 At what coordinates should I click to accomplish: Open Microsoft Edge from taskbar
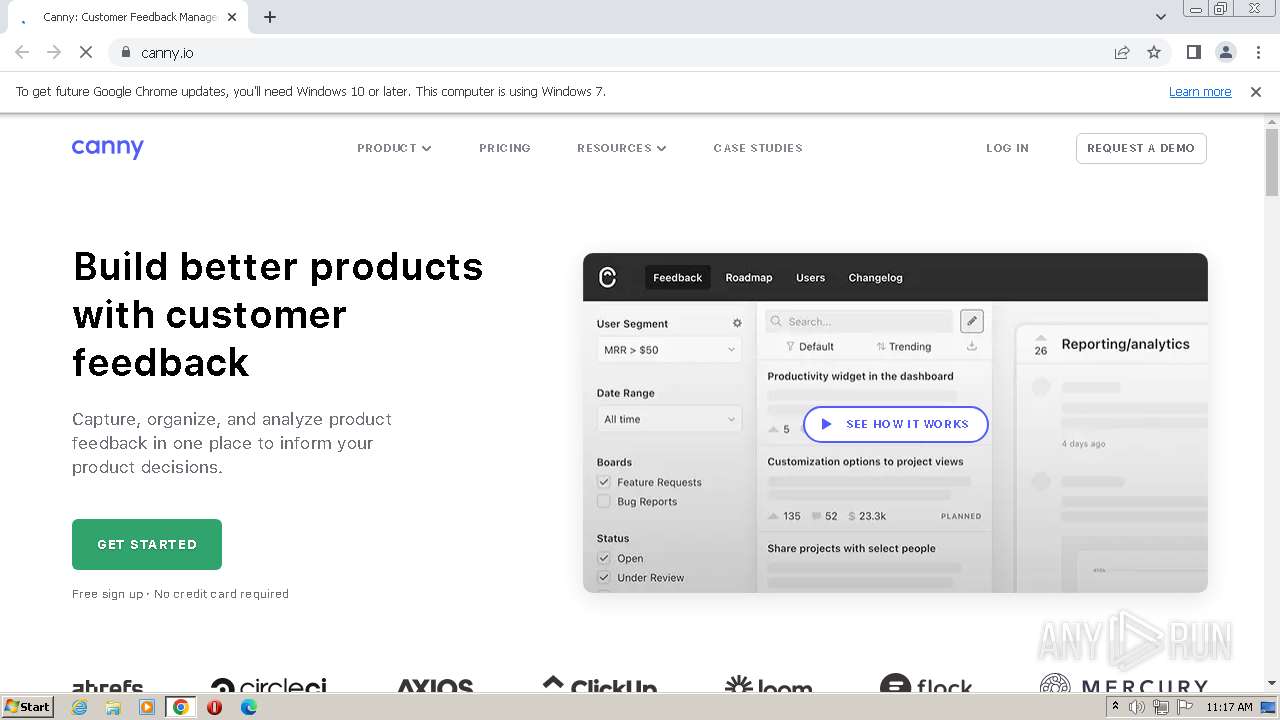point(248,707)
